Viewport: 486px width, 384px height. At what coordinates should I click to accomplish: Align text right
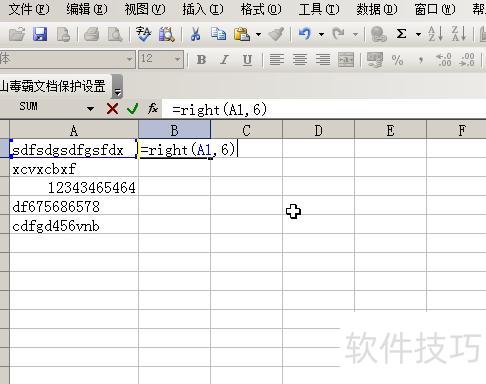[x=323, y=60]
